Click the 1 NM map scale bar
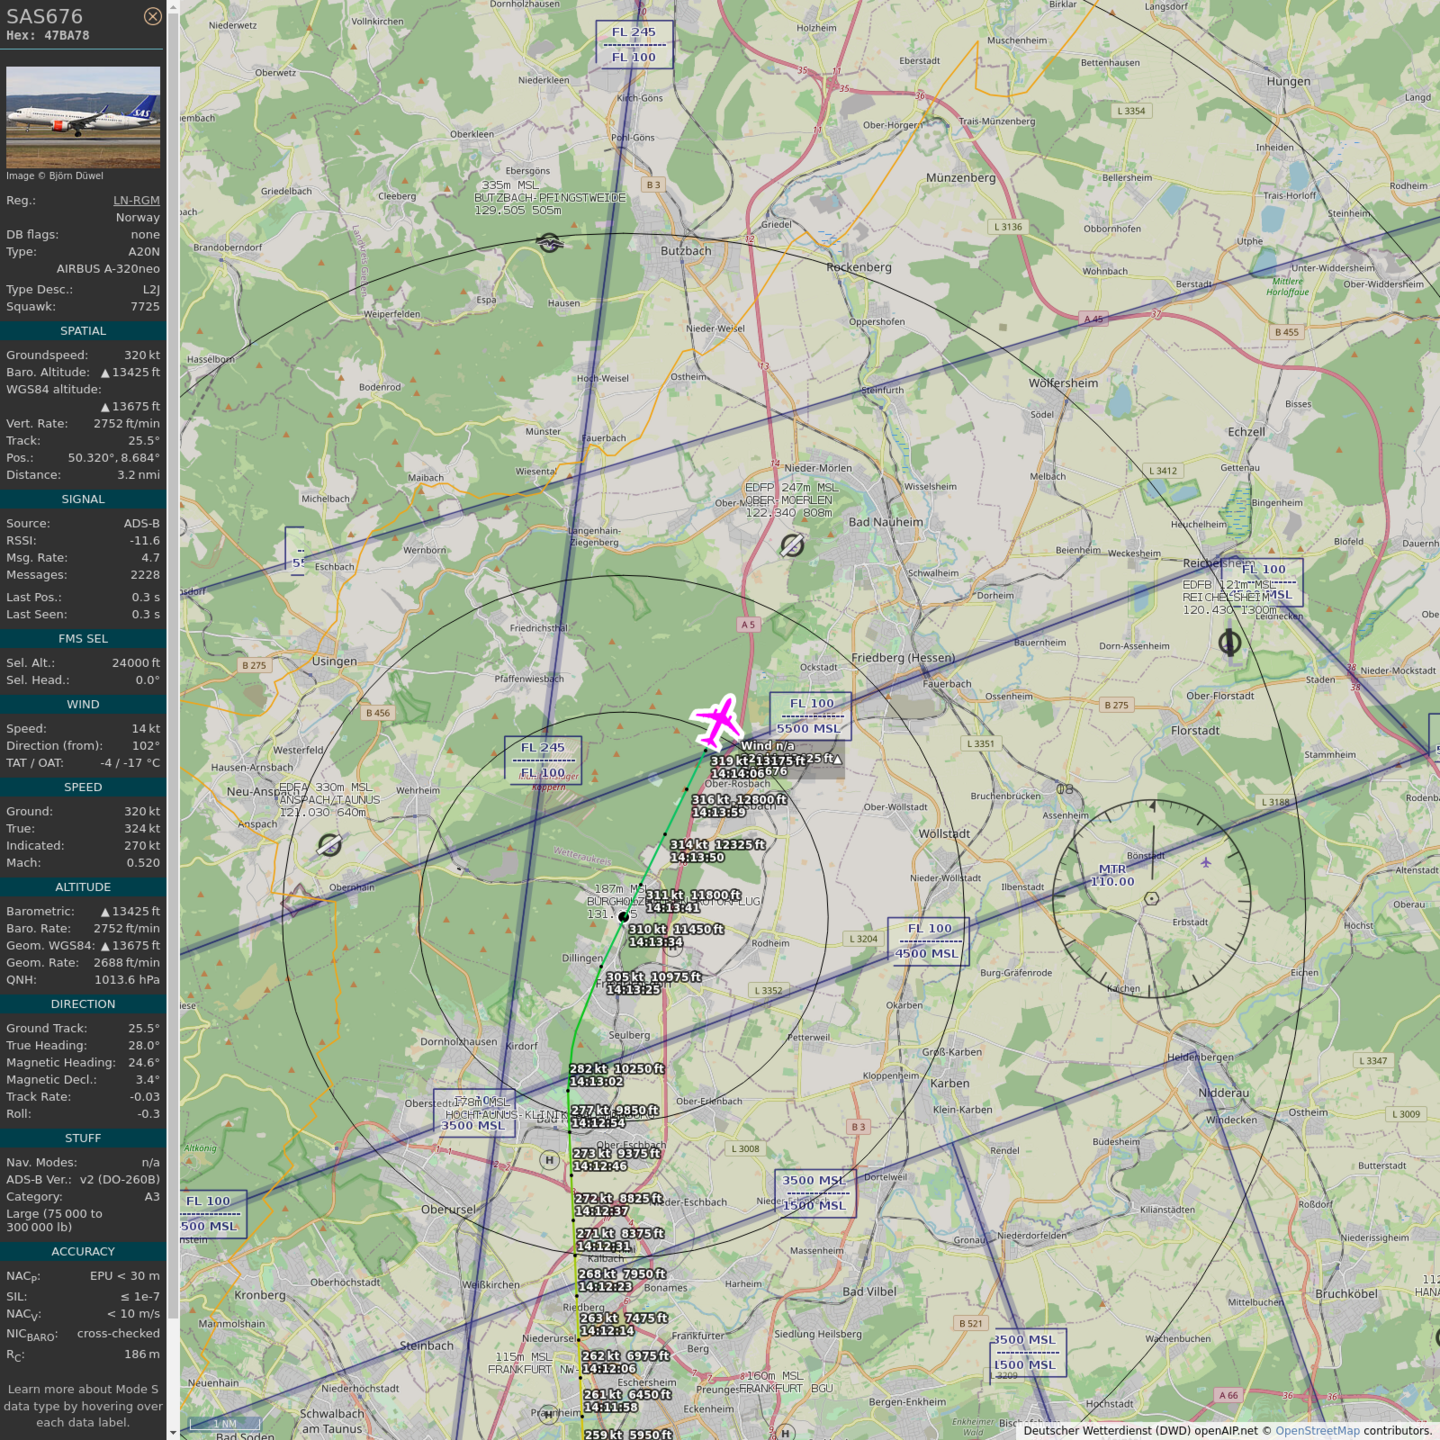The width and height of the screenshot is (1440, 1440). [x=225, y=1423]
